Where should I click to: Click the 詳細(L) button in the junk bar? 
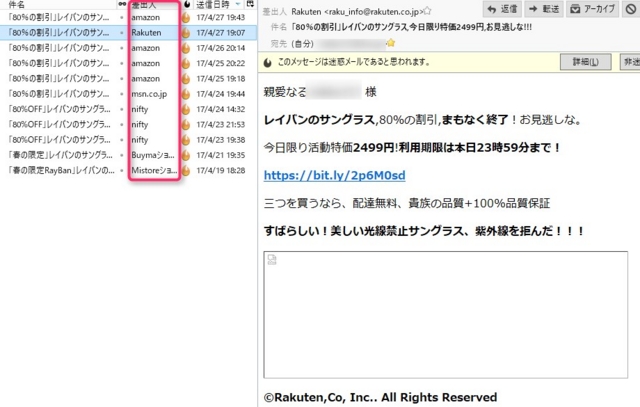tap(586, 62)
